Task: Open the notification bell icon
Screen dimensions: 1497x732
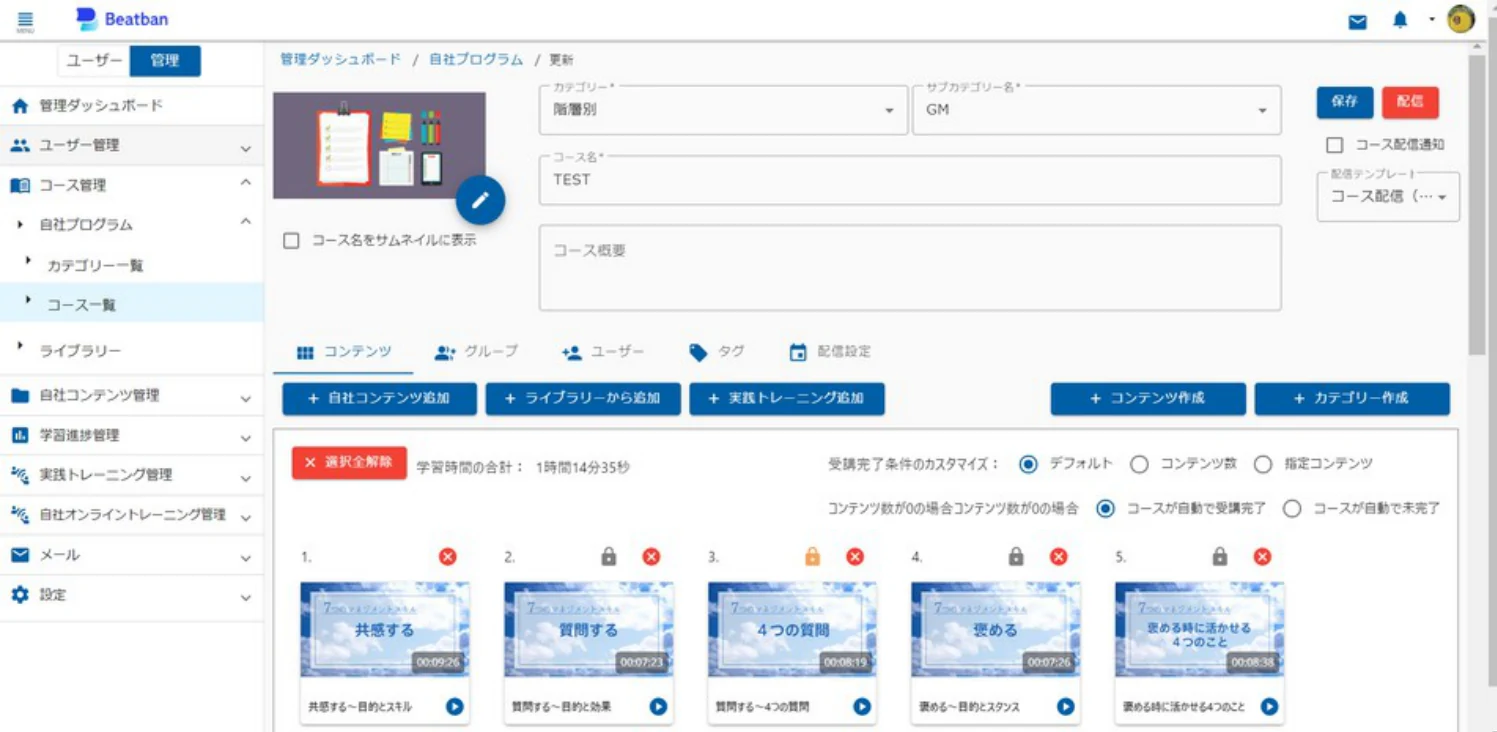Action: pyautogui.click(x=1400, y=21)
